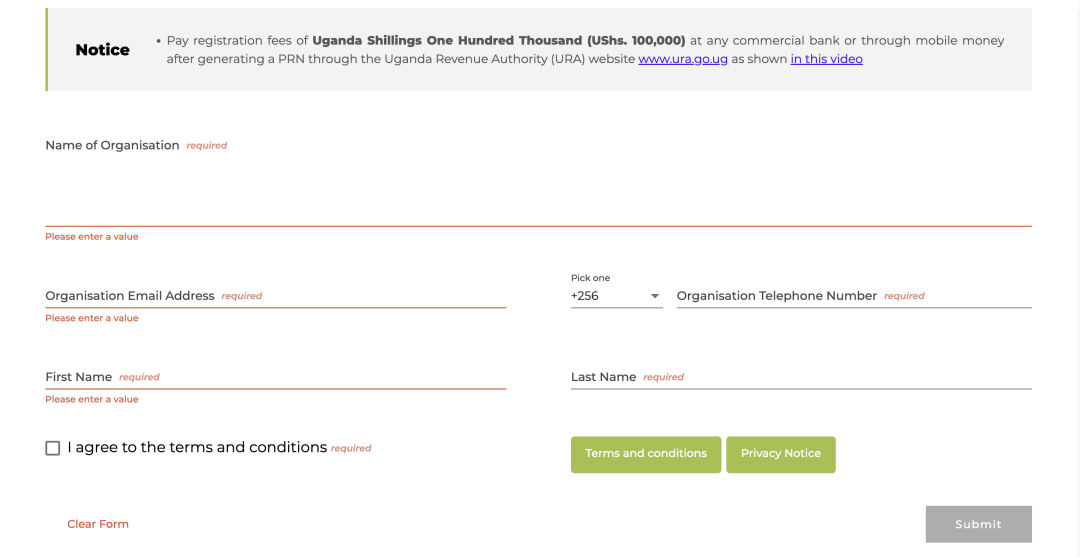Click the Notice heading in the banner
1080x557 pixels.
pyautogui.click(x=103, y=50)
